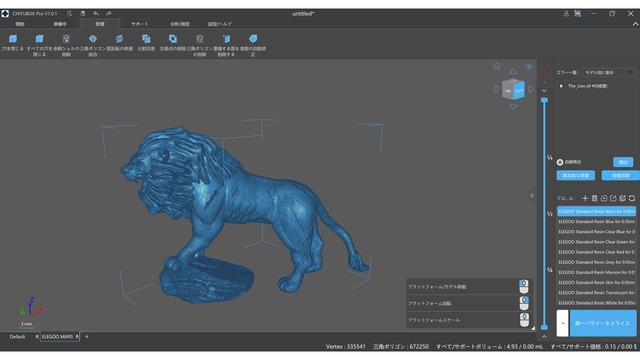The width and height of the screenshot is (640, 360).
Task: Select ELEGOO Standard Resin Skin profile
Action: [x=596, y=282]
